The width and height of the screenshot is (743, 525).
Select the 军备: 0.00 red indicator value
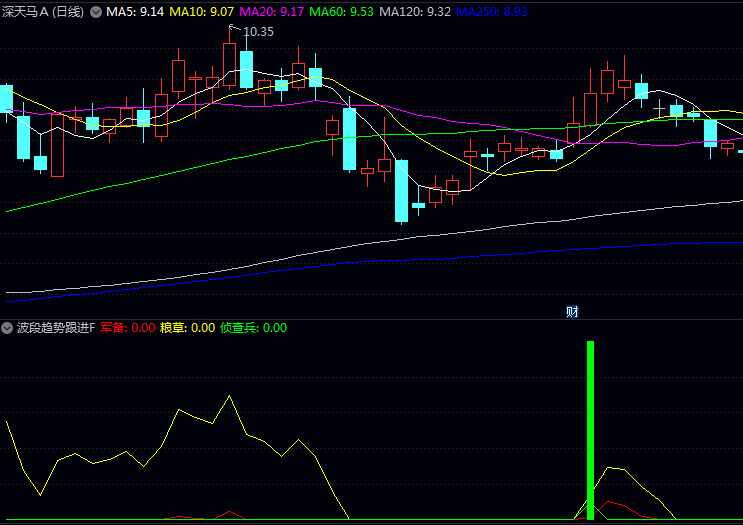pos(128,328)
